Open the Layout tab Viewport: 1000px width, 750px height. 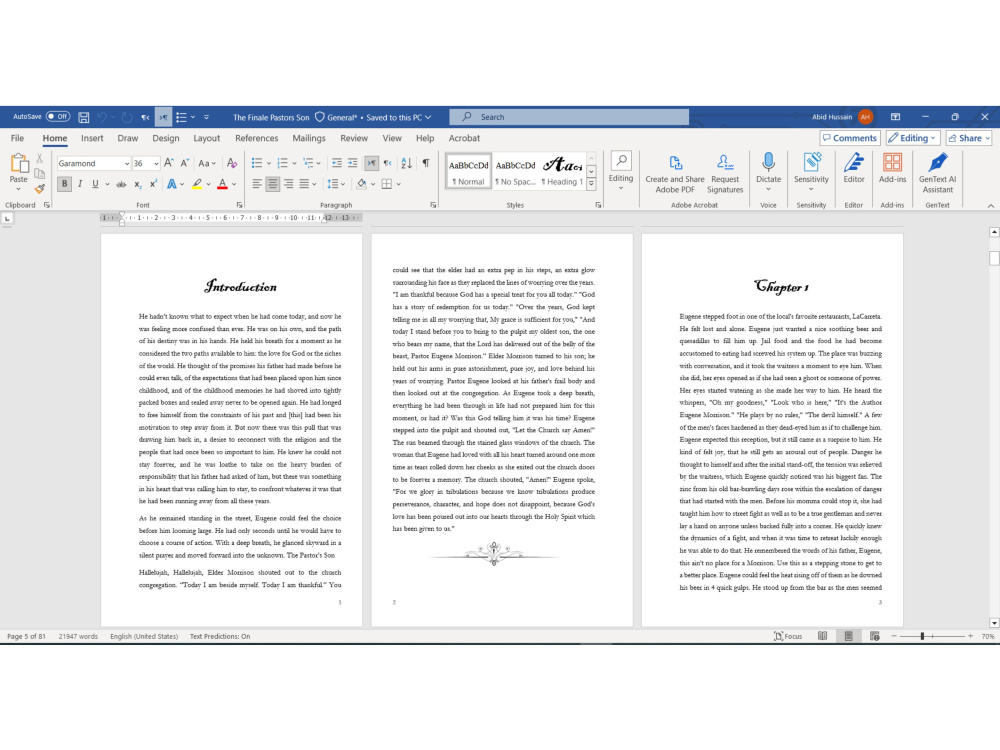(207, 138)
